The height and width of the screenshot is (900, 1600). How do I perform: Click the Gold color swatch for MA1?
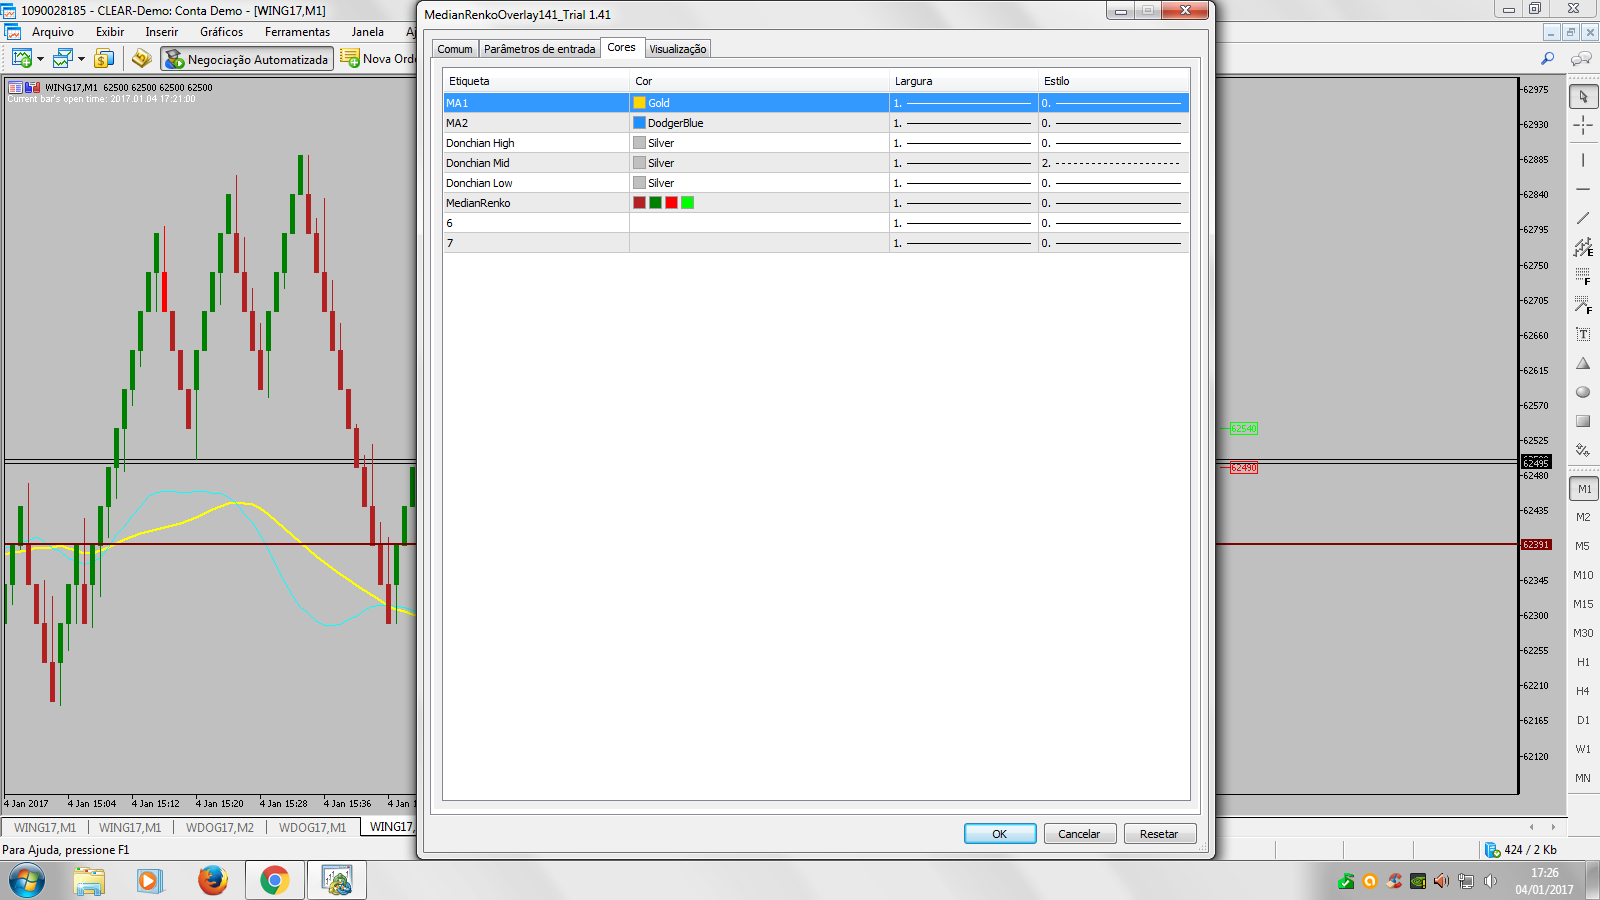[639, 103]
